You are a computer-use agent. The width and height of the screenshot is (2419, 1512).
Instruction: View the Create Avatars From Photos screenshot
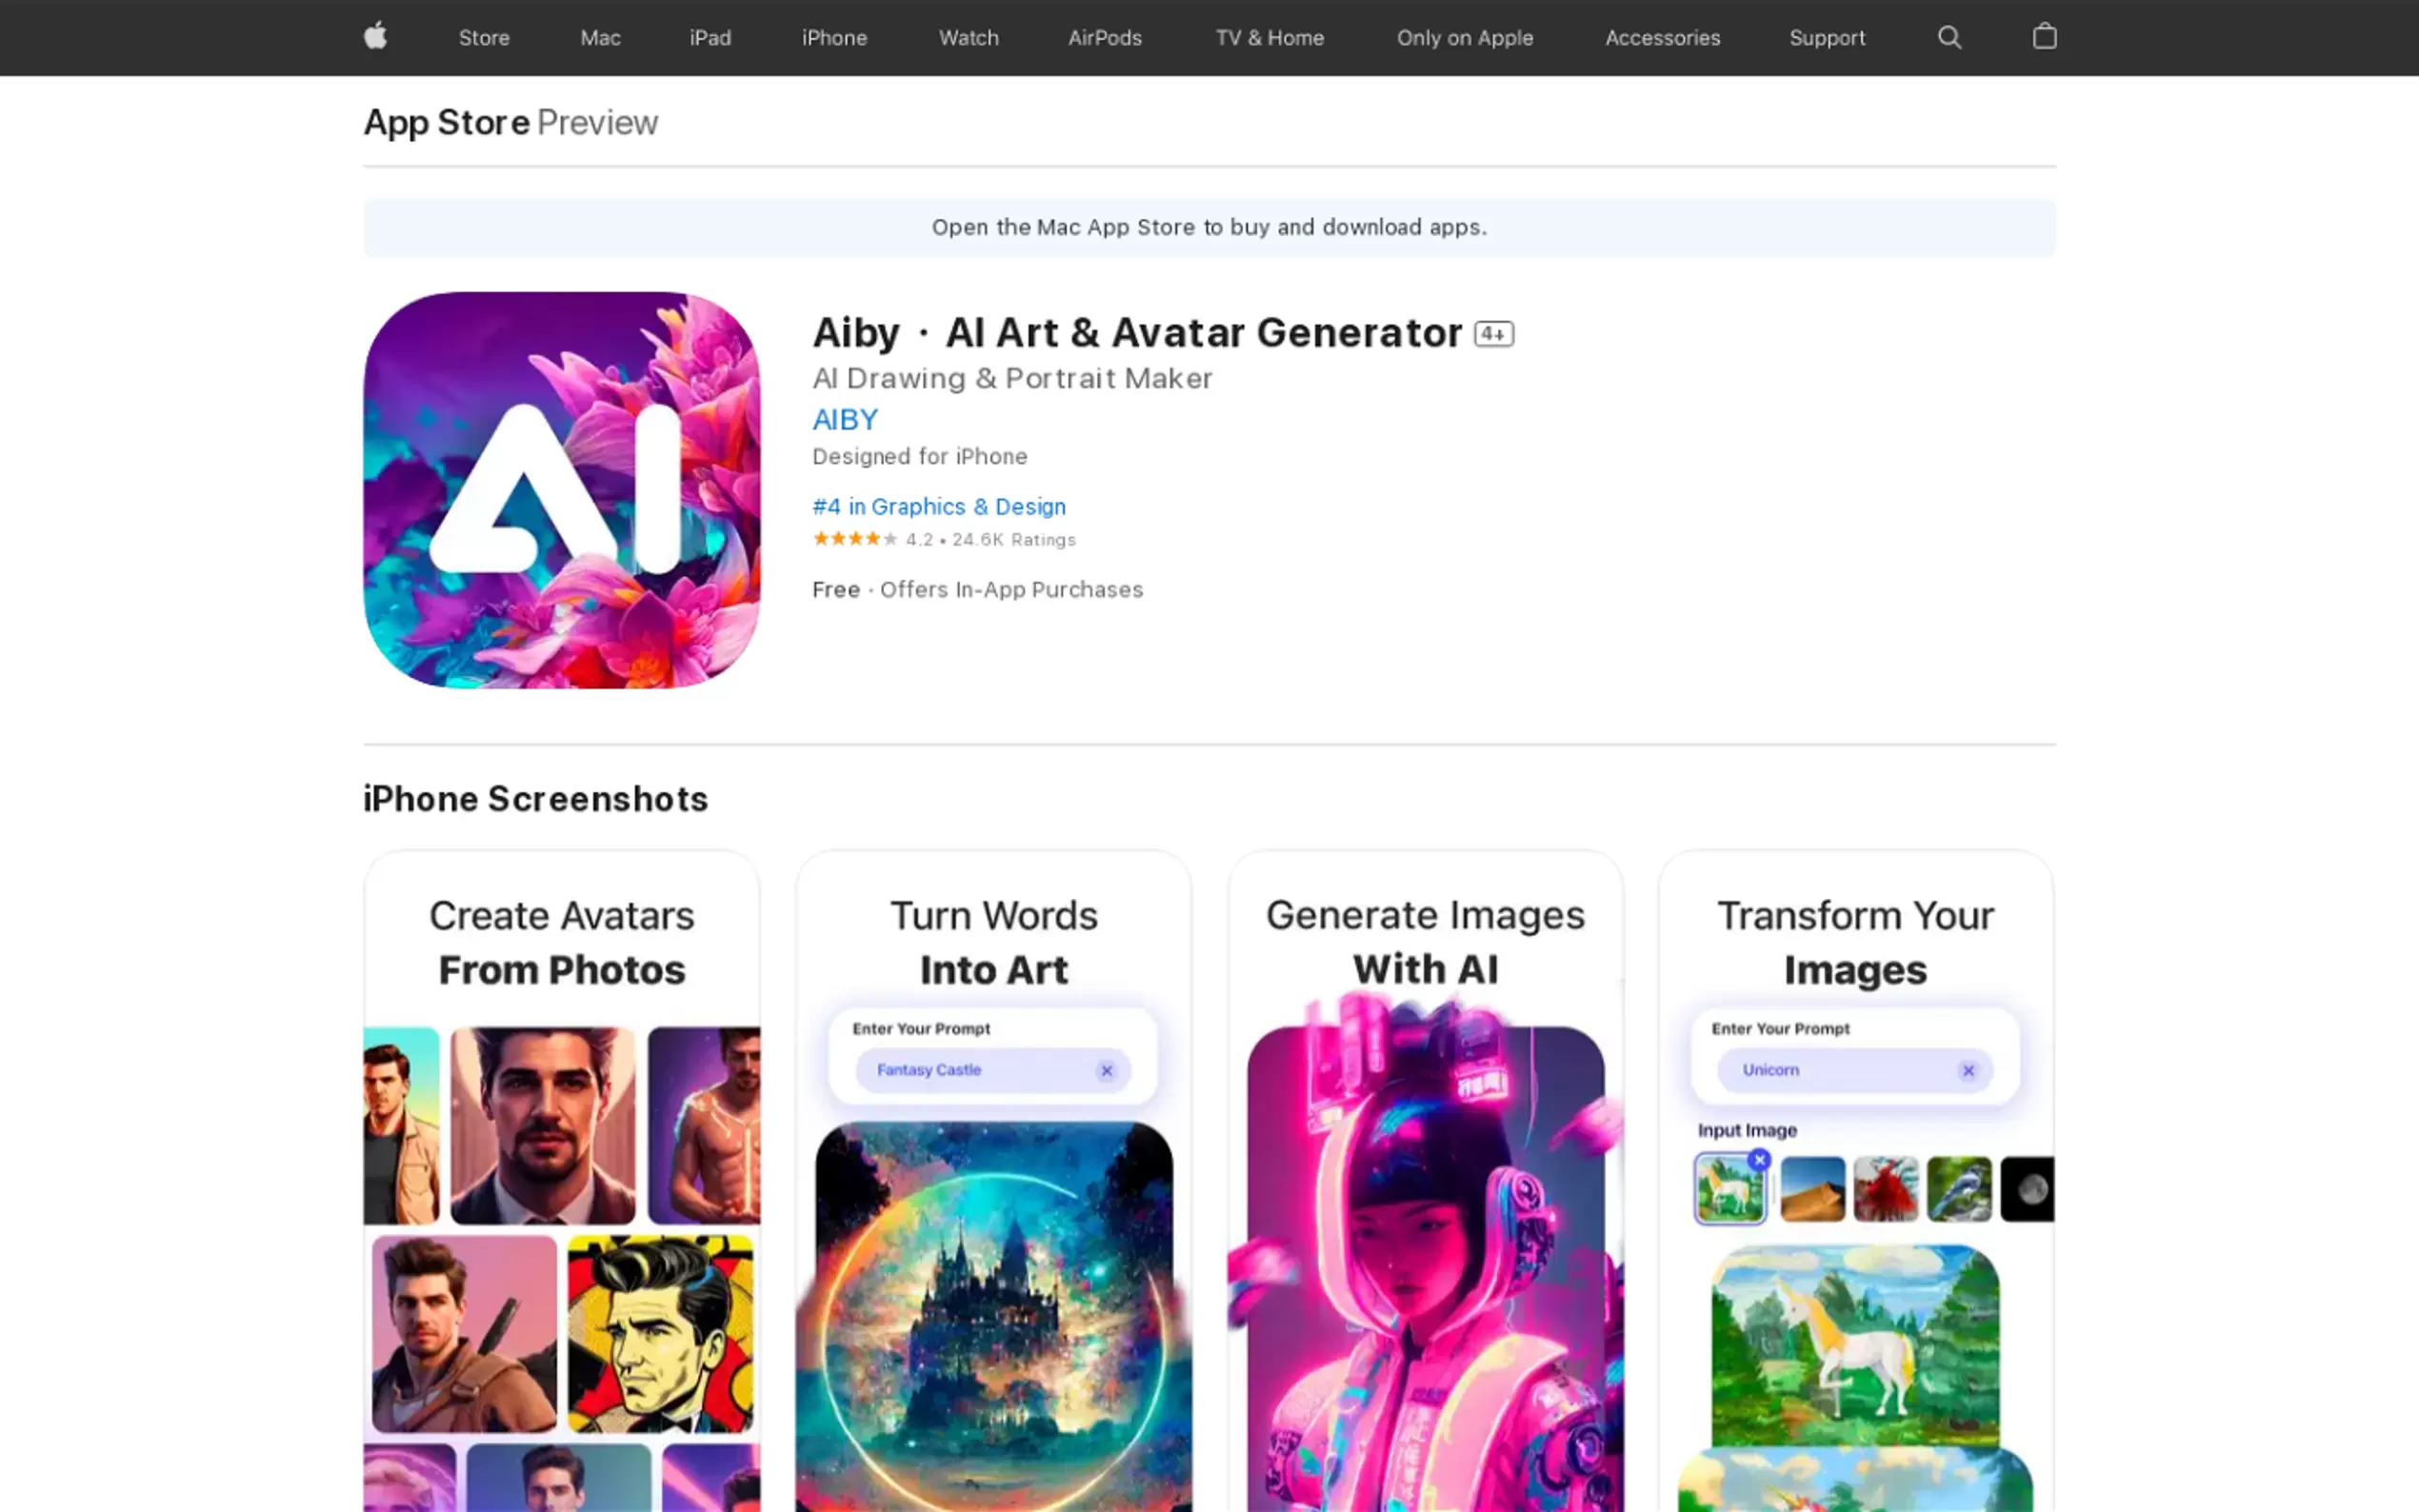point(561,1181)
